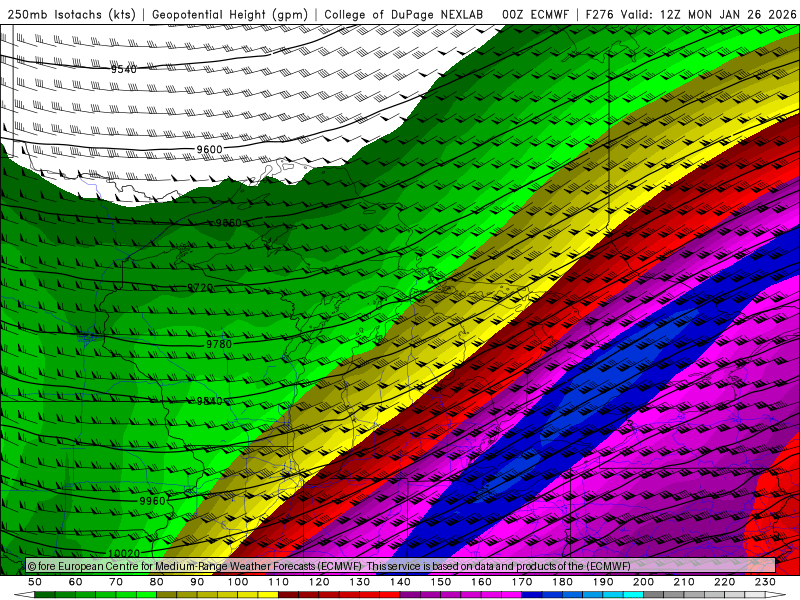Click the 9660 height contour label
Image resolution: width=800 pixels, height=600 pixels.
(x=228, y=223)
